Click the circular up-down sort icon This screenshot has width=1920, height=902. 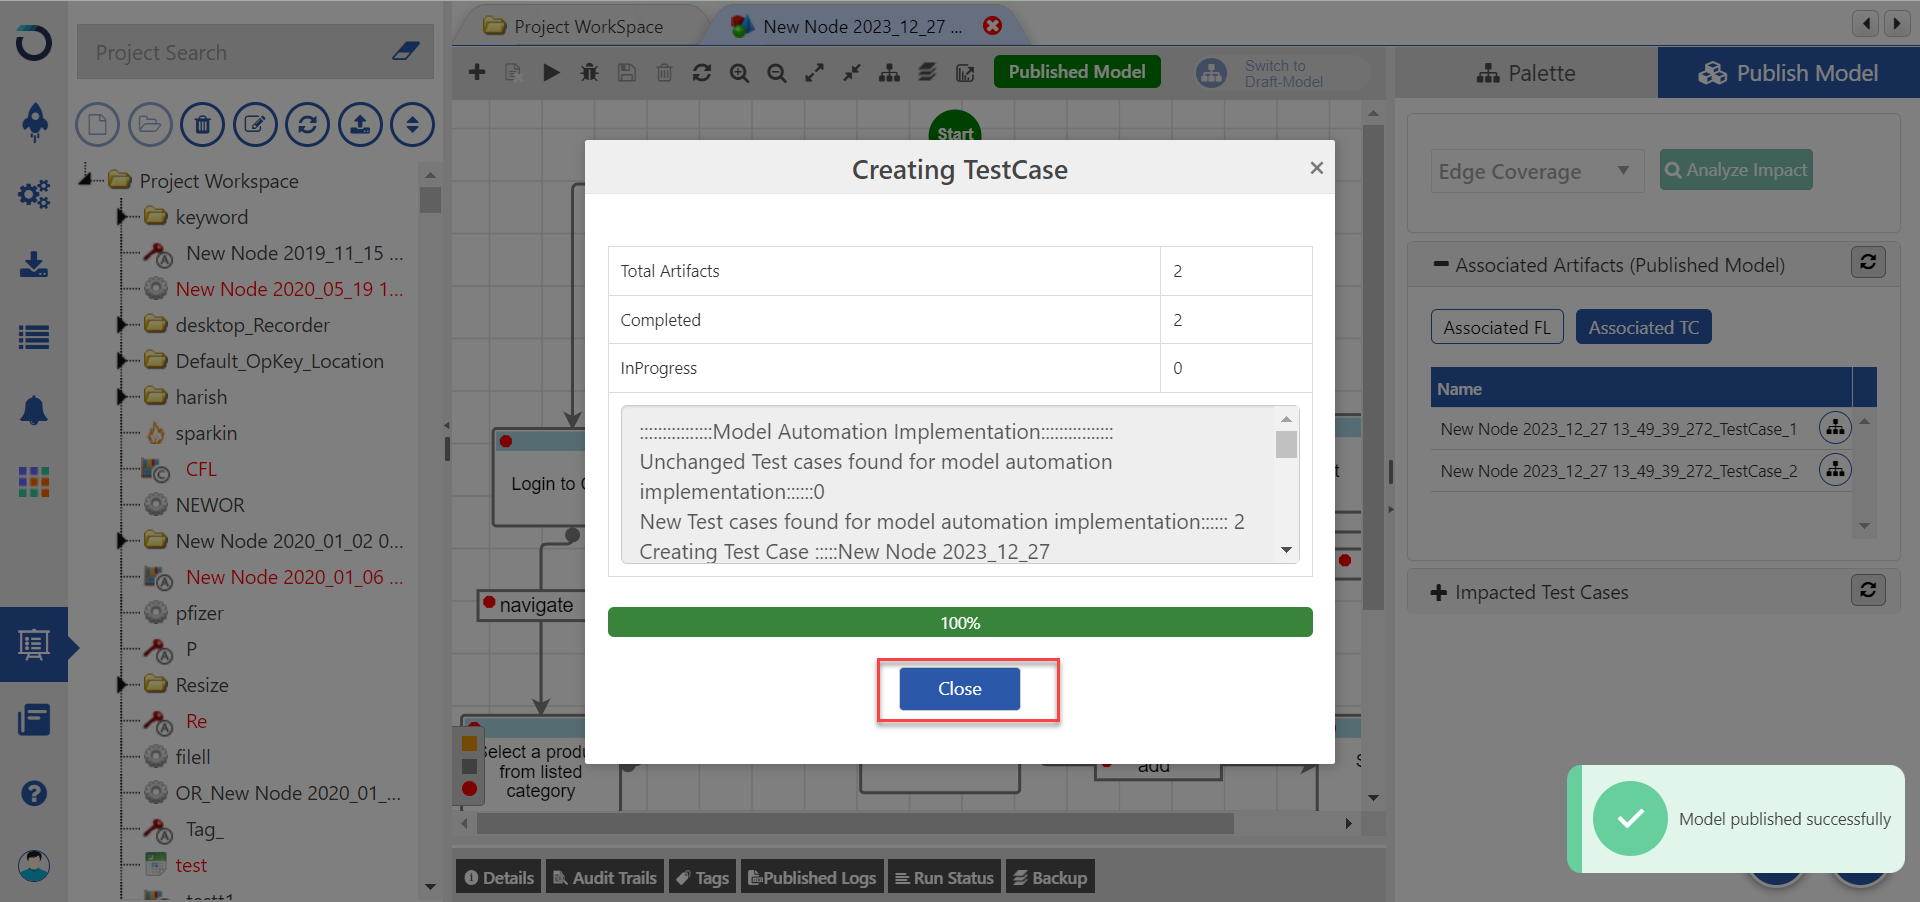point(412,125)
